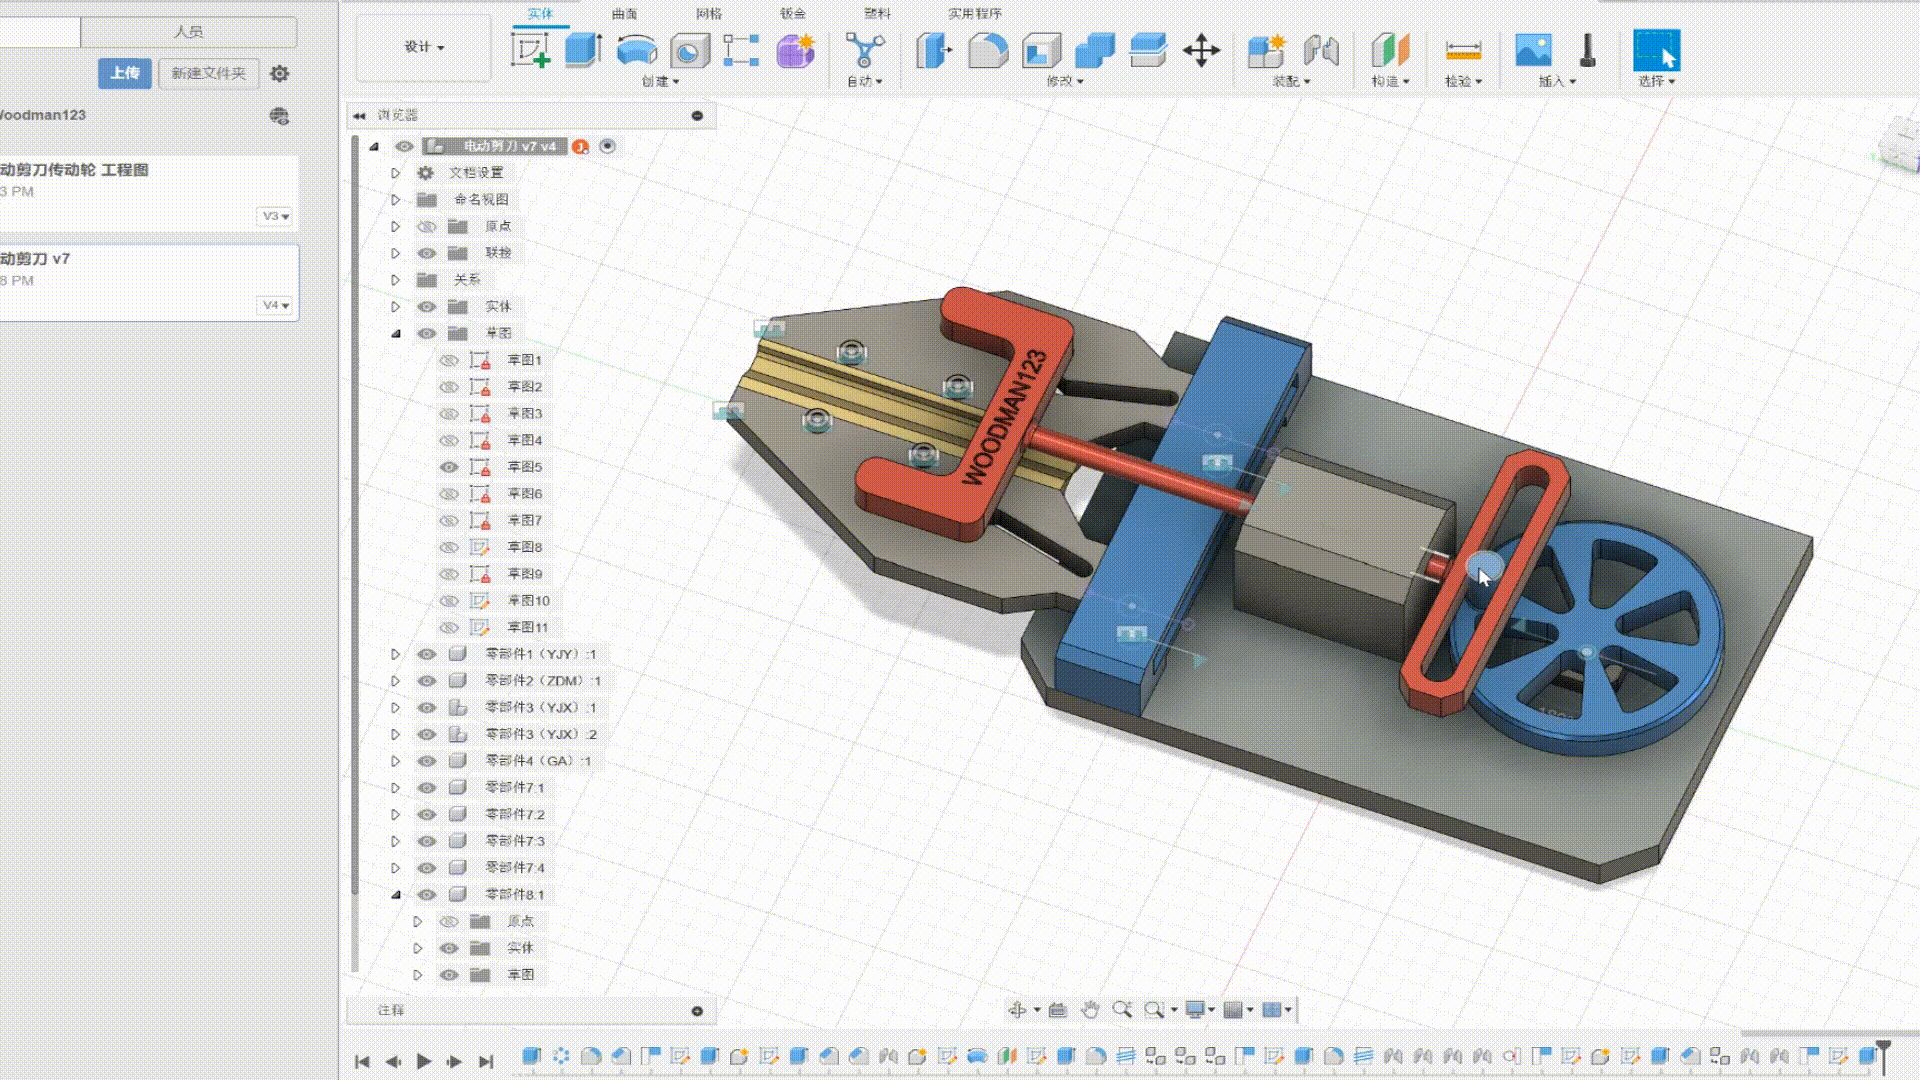Image resolution: width=1920 pixels, height=1080 pixels.
Task: Click the Create Sketch tool icon
Action: pyautogui.click(x=530, y=50)
